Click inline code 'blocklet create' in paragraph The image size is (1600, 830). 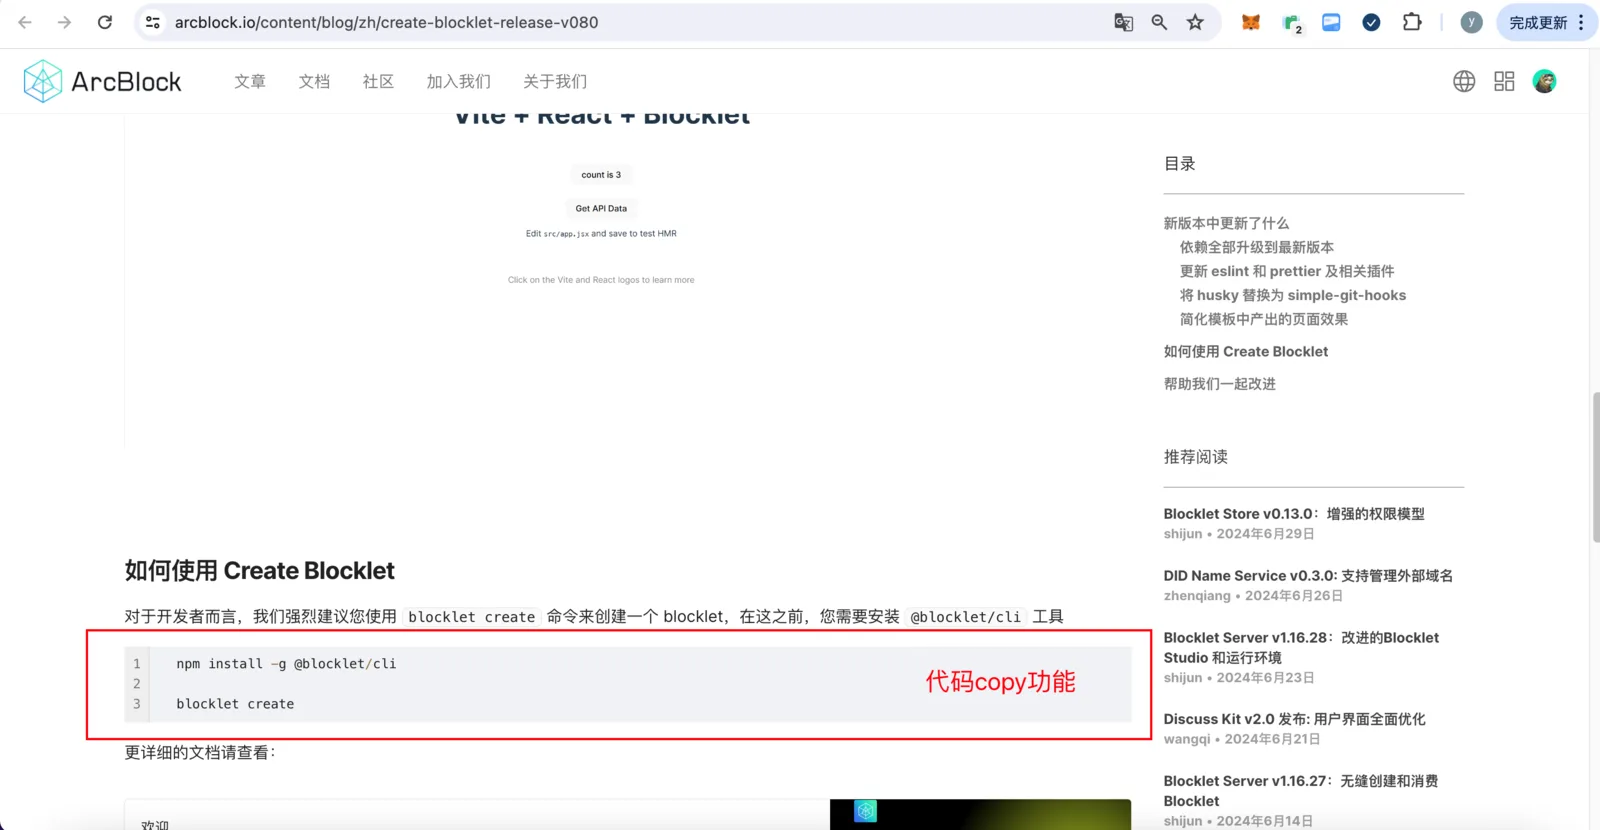[471, 617]
